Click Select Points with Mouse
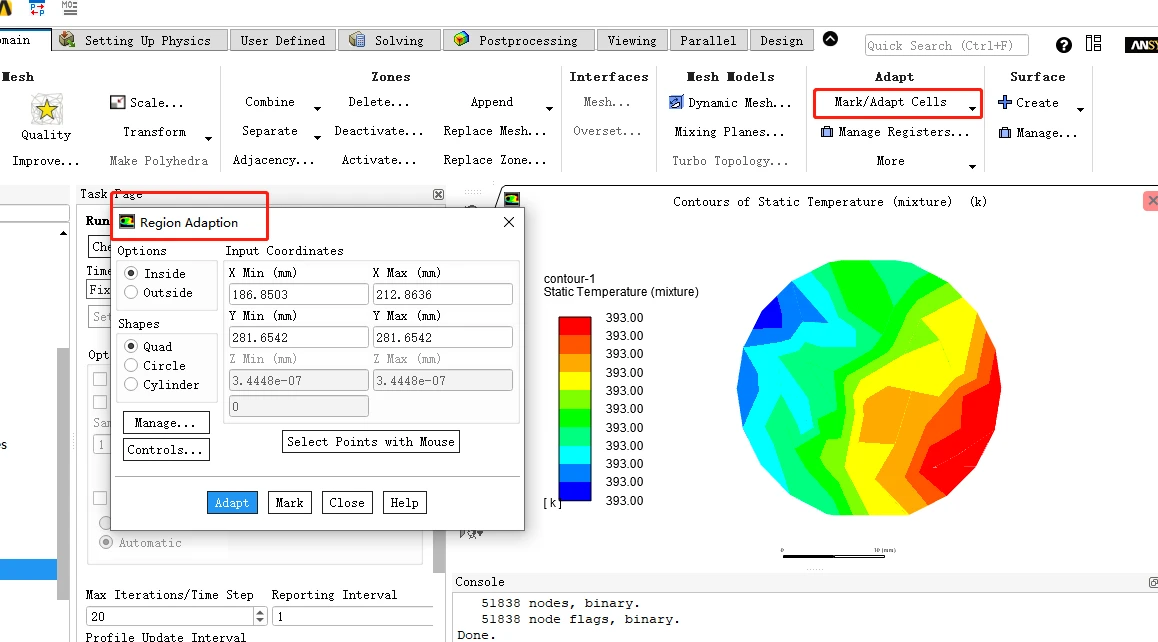 [371, 442]
